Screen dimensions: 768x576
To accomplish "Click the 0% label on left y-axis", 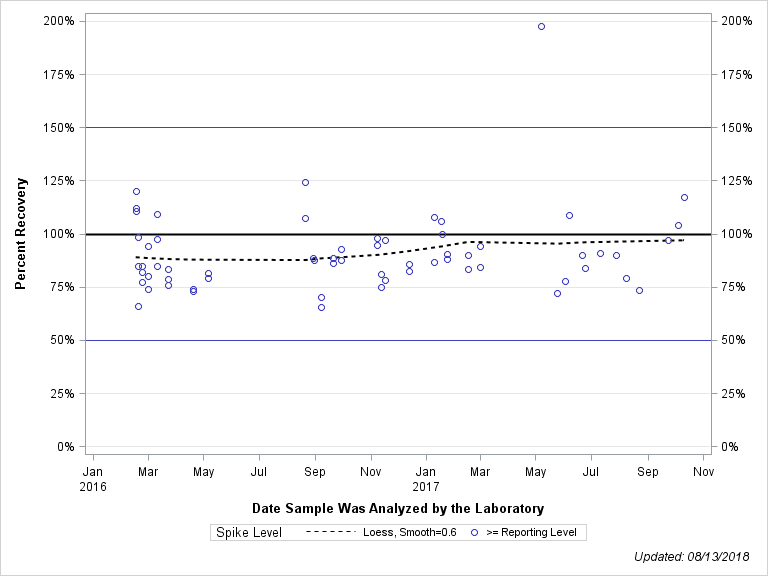I will click(x=66, y=447).
